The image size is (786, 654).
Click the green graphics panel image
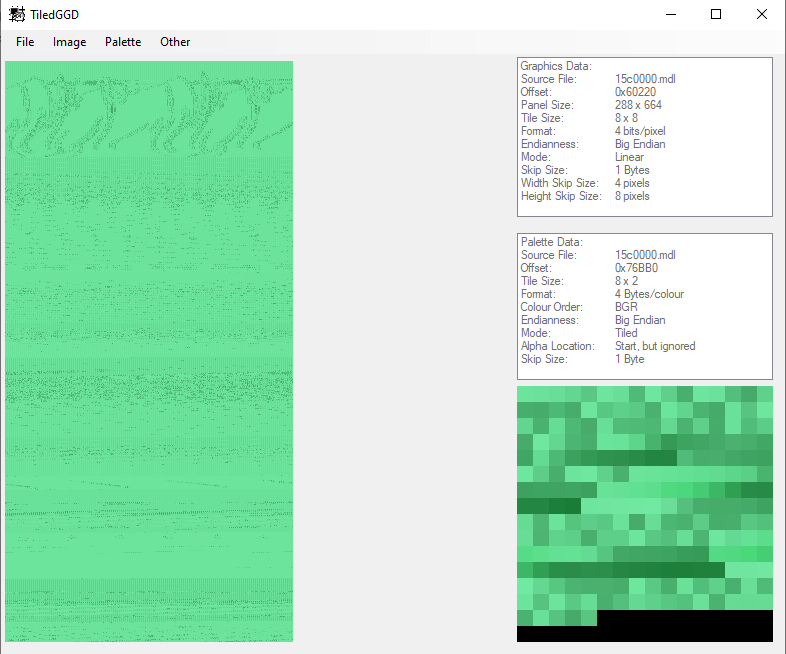click(x=149, y=351)
